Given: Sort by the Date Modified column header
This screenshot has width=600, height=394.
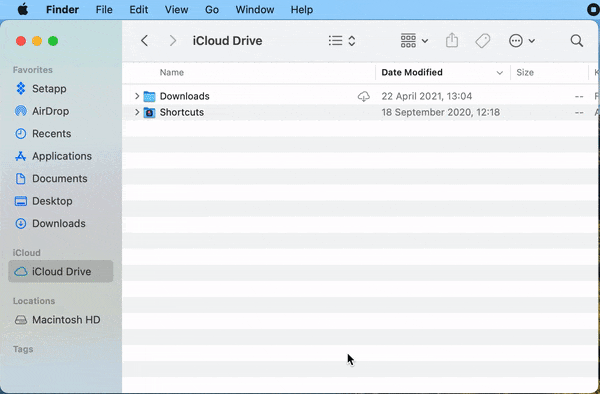Looking at the screenshot, I should tap(412, 72).
